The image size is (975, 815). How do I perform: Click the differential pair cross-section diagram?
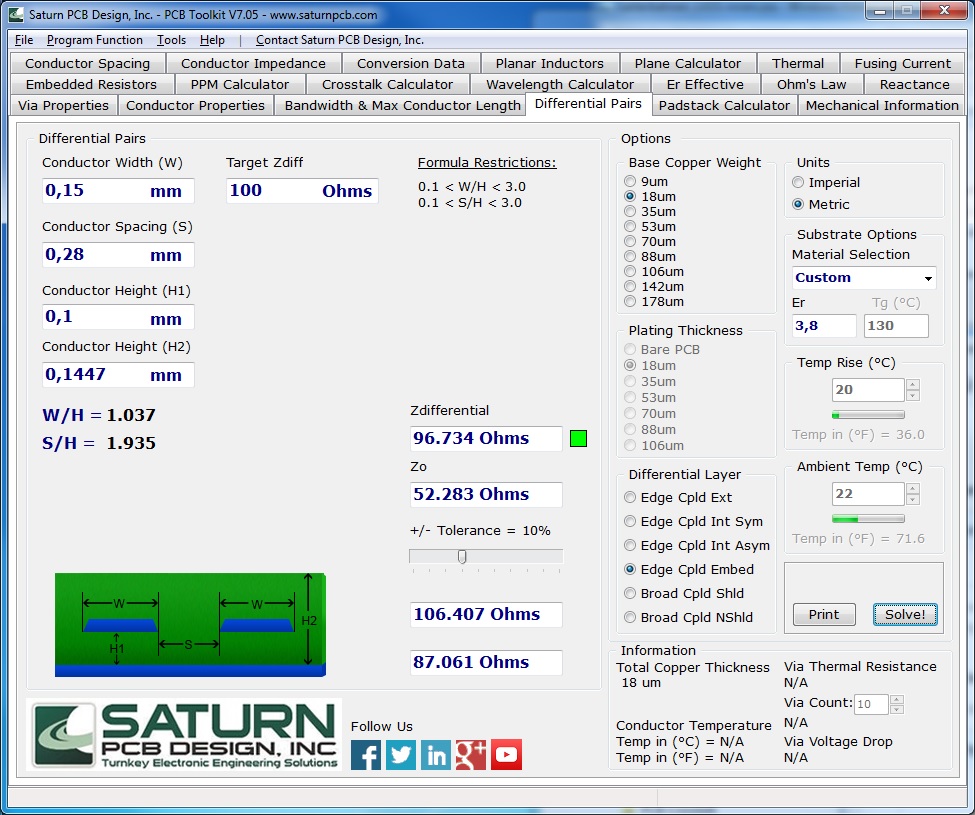[190, 625]
